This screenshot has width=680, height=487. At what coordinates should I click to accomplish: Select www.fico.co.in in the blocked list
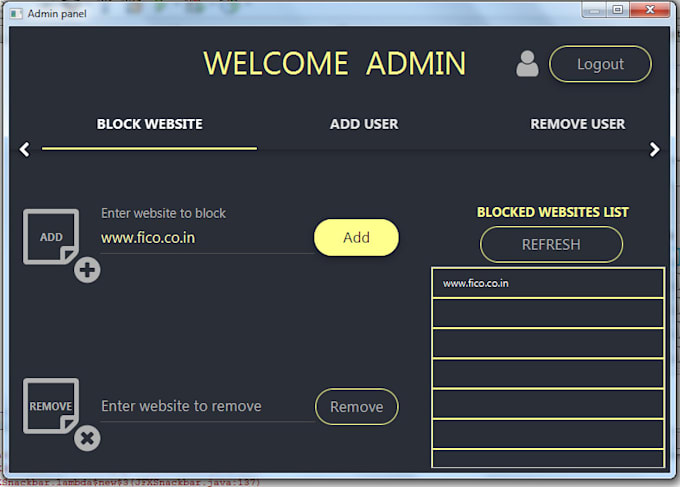coord(548,283)
